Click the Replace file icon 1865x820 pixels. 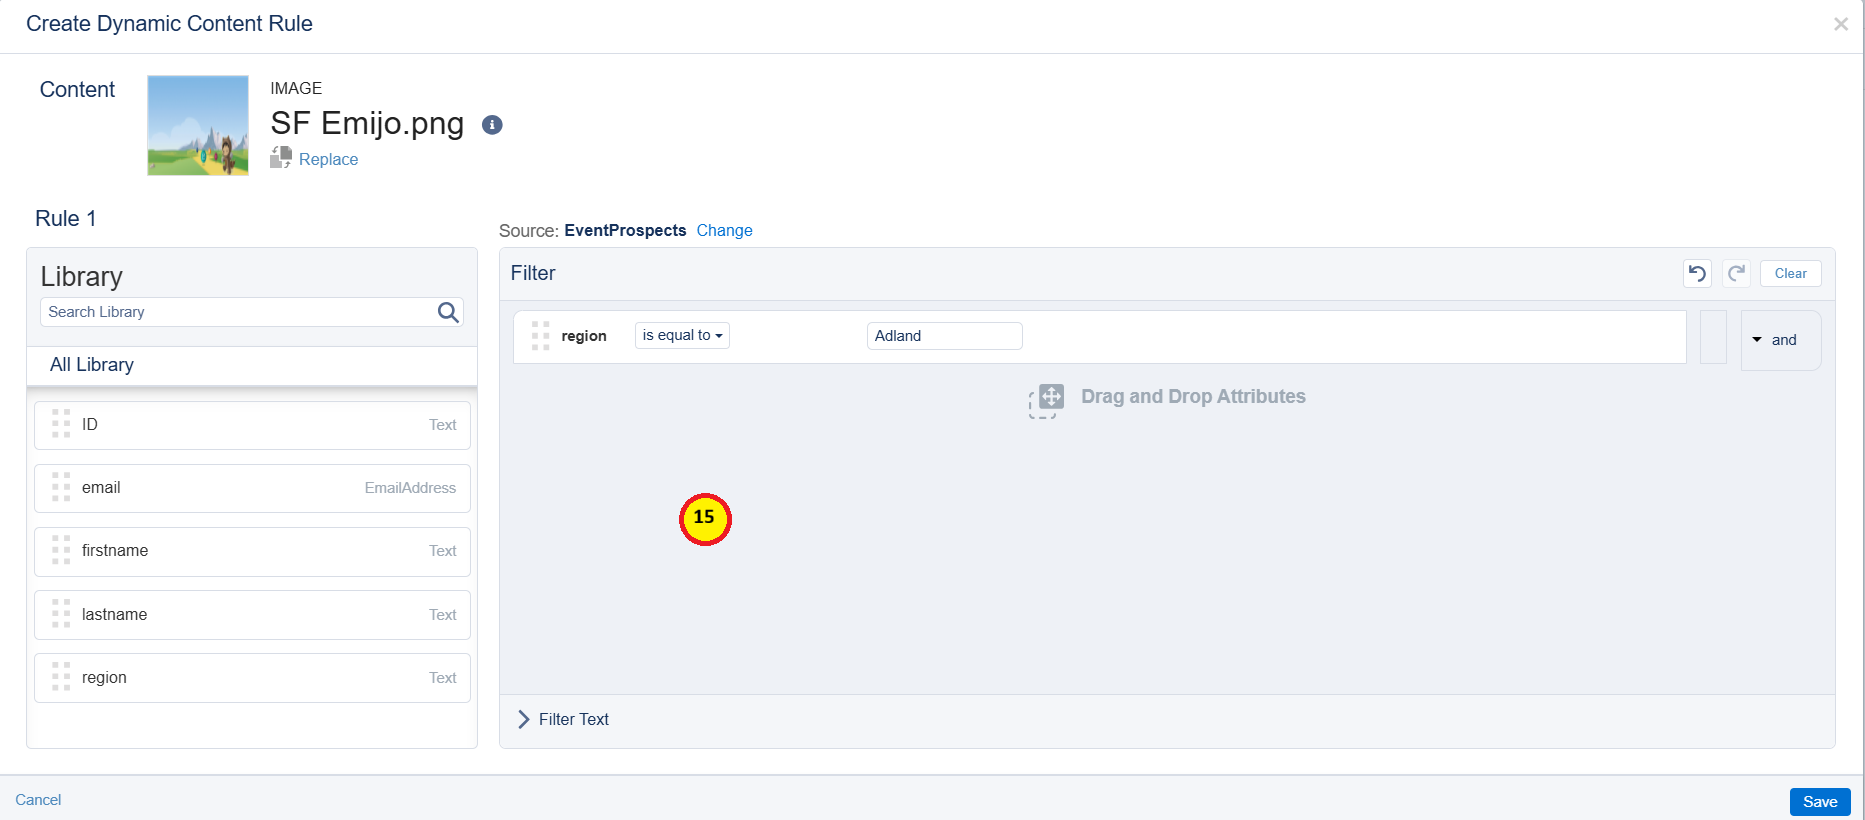tap(281, 158)
